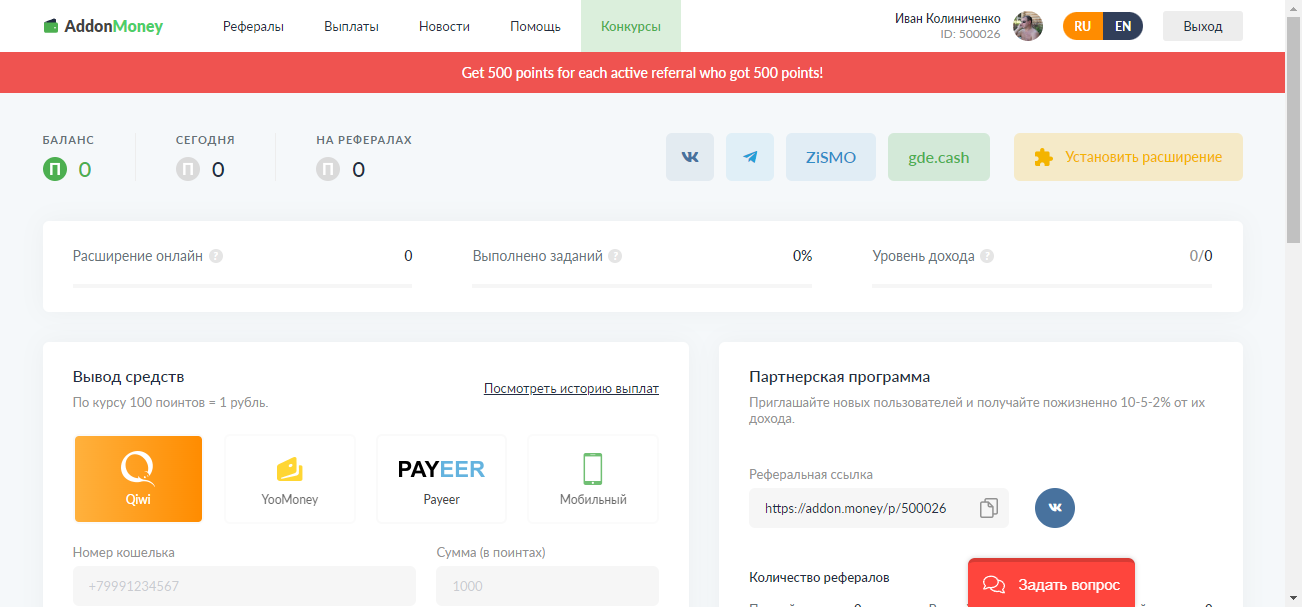Click Задать вопрос chat button
The image size is (1302, 607).
(x=1051, y=584)
